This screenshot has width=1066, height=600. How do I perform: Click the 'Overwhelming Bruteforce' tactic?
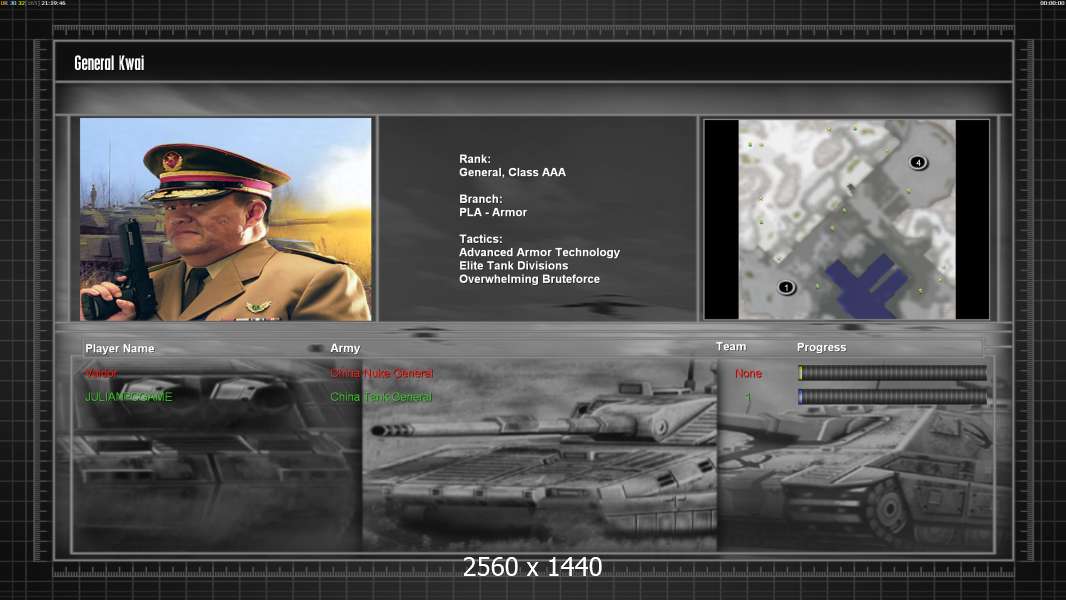(x=529, y=279)
